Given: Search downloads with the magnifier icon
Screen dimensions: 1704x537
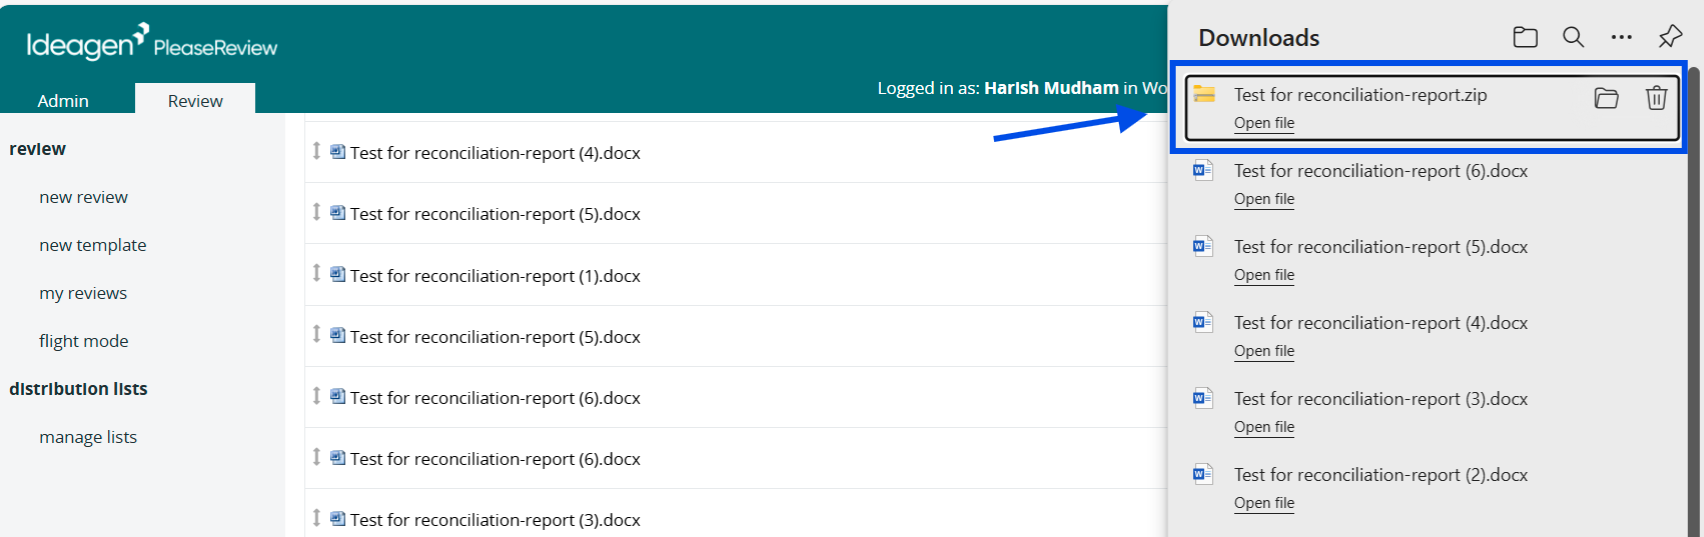Looking at the screenshot, I should 1573,37.
